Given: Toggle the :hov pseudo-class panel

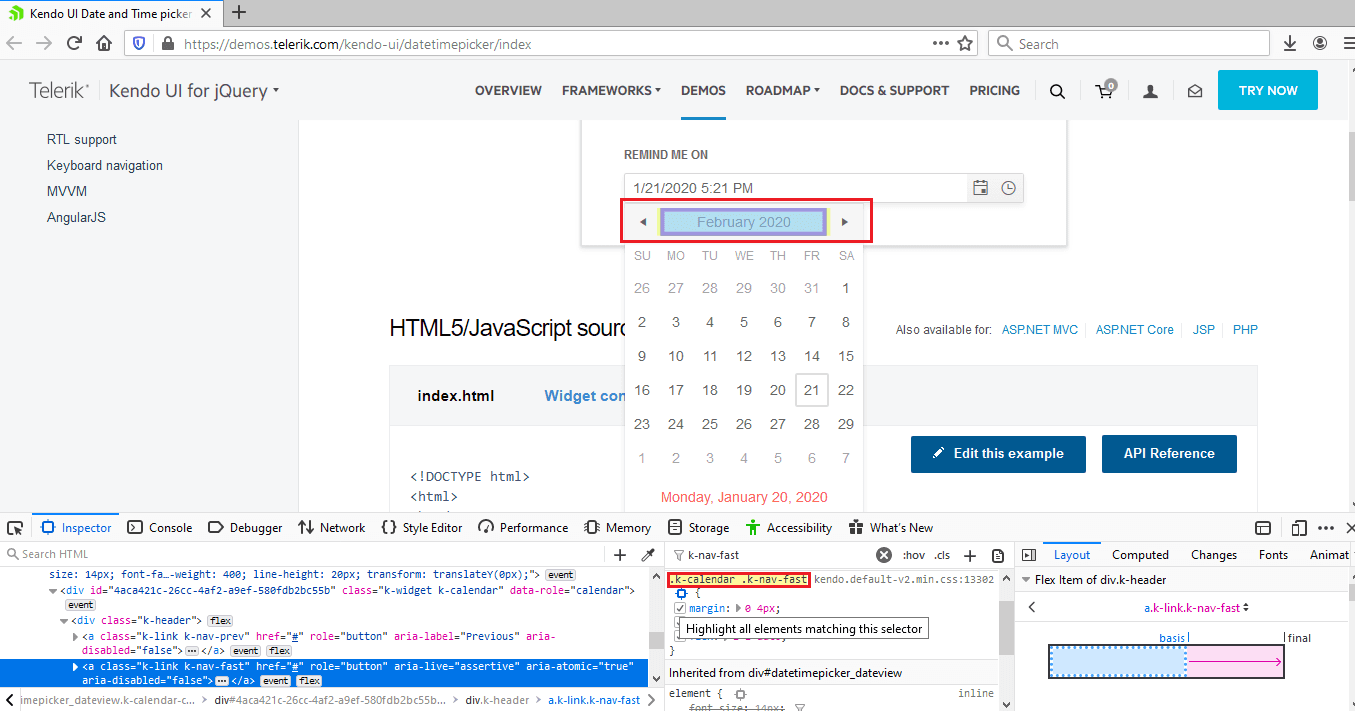Looking at the screenshot, I should click(914, 554).
